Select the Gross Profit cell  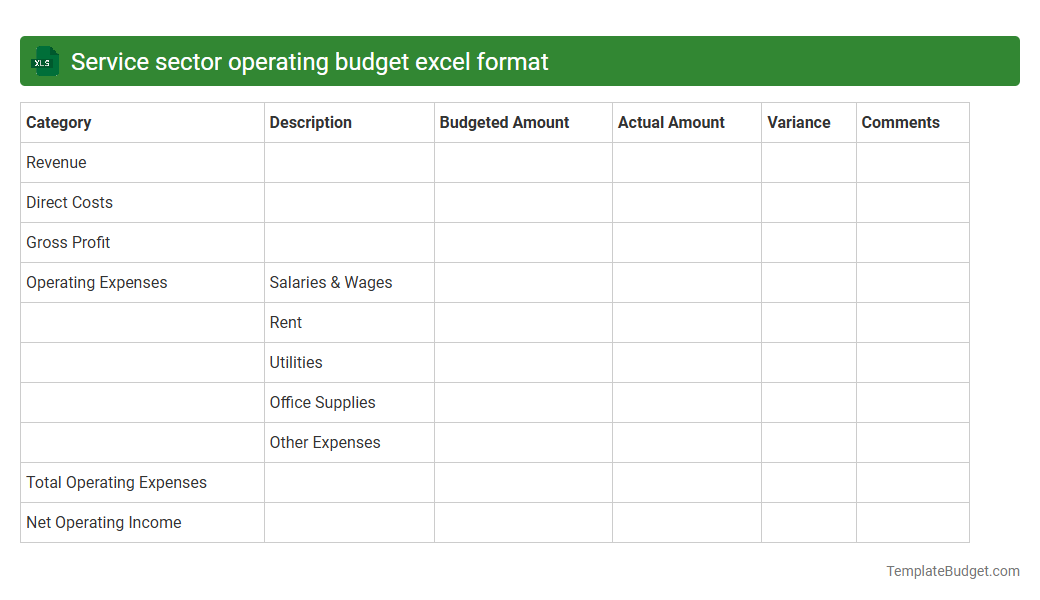pyautogui.click(x=68, y=242)
